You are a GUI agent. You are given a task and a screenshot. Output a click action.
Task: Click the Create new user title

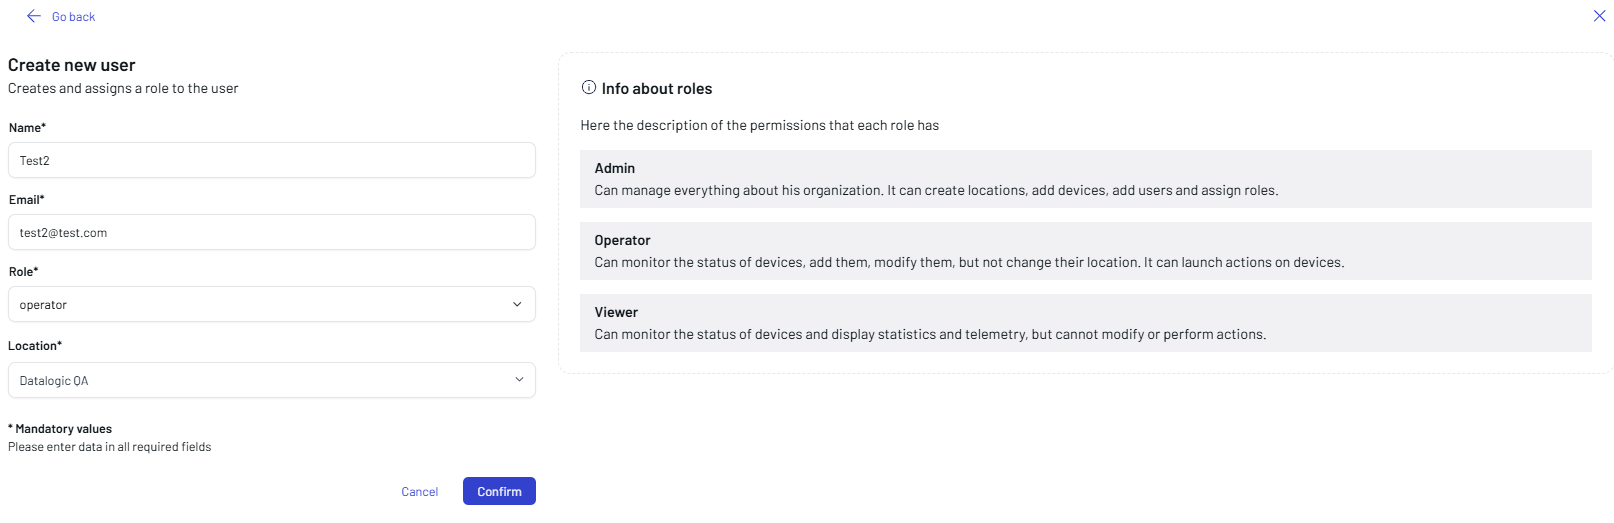point(72,65)
